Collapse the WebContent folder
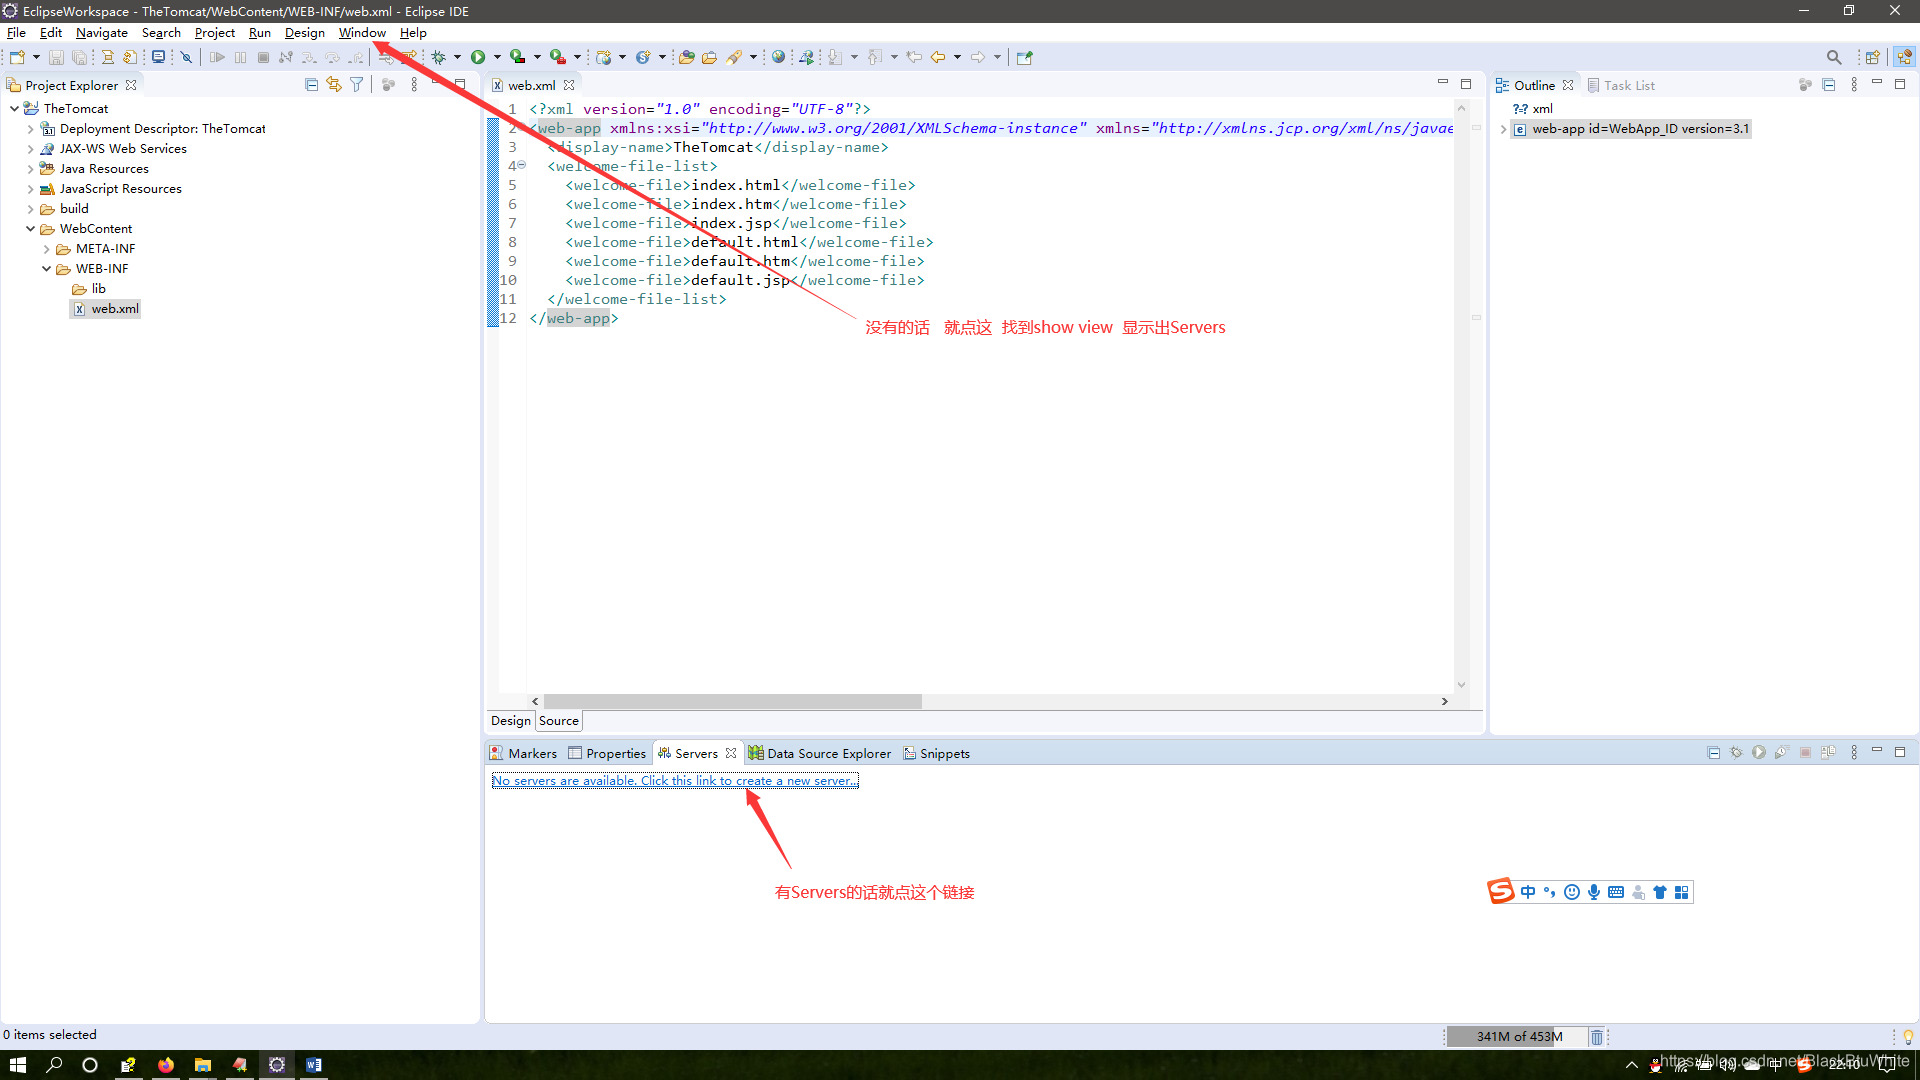The width and height of the screenshot is (1920, 1080). [30, 229]
